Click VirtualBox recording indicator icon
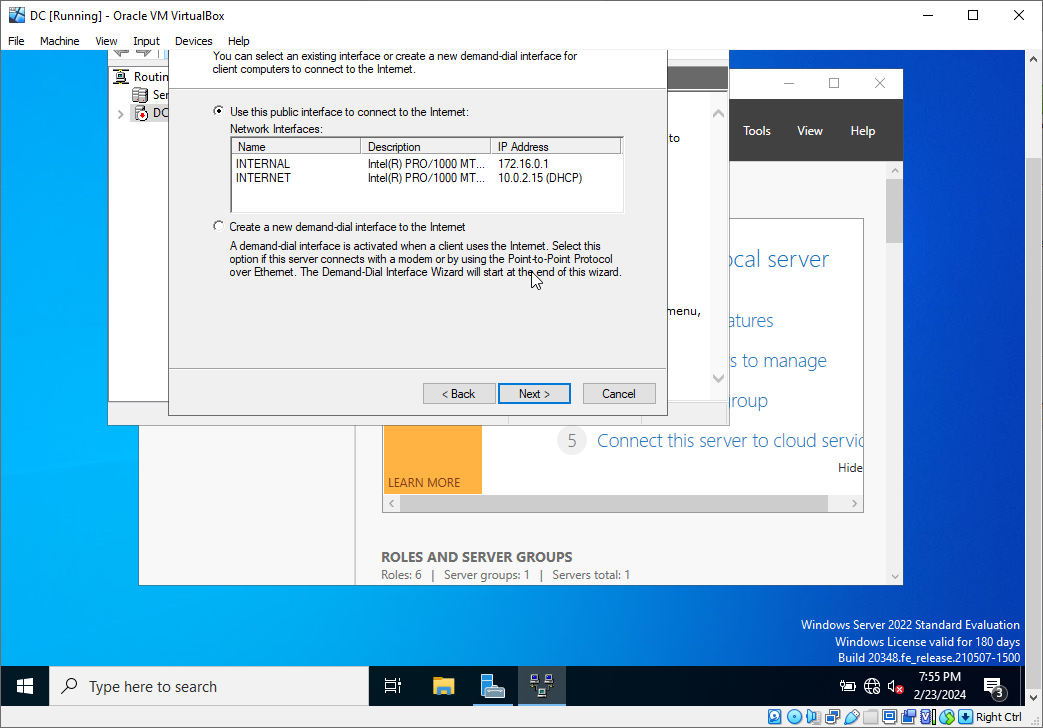Viewport: 1043px width, 728px height. [909, 717]
